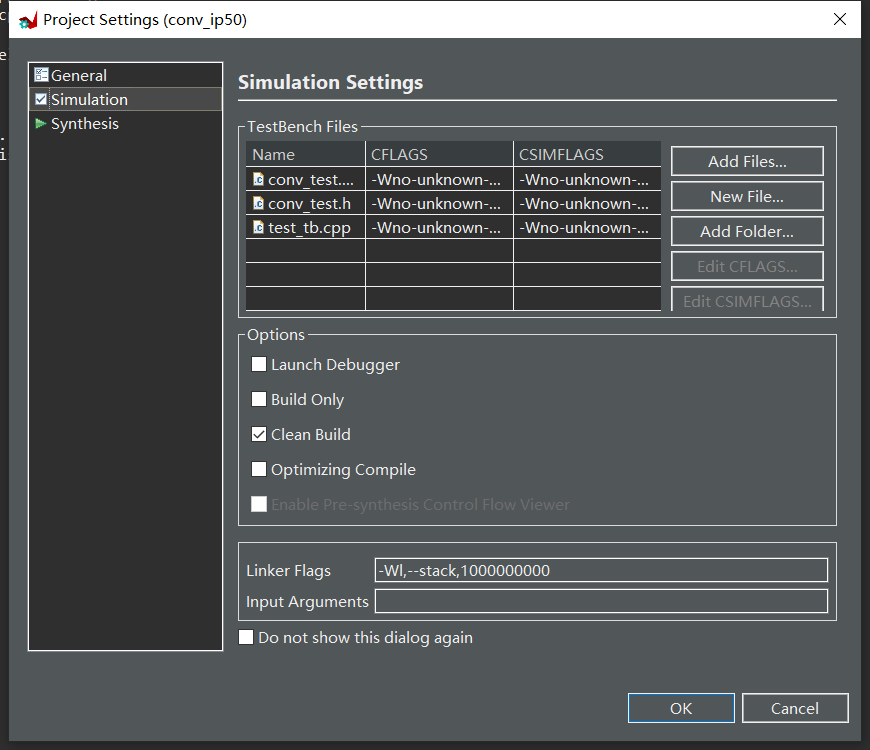Click the file icon beside test_tb.cpp

click(x=256, y=227)
